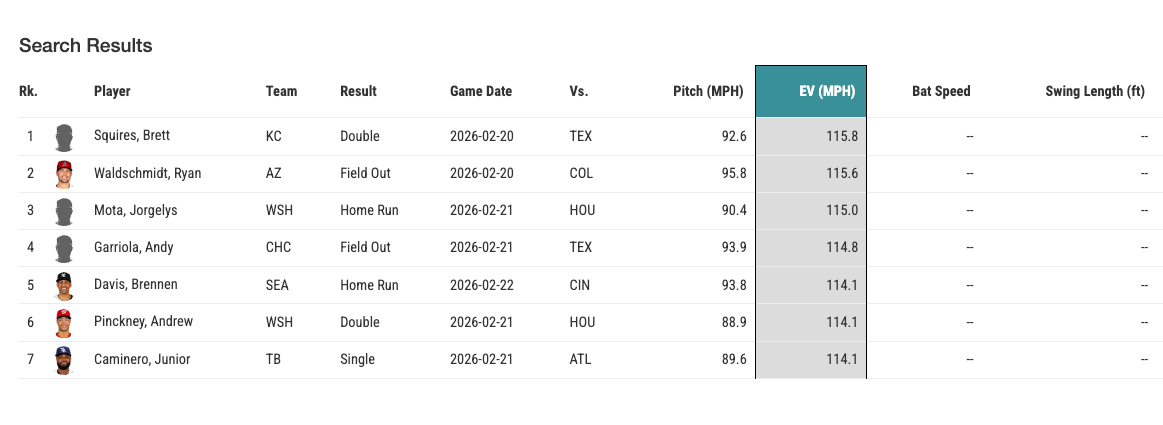This screenshot has height=425, width=1163.
Task: Sort table by Player column header
Action: pyautogui.click(x=112, y=91)
